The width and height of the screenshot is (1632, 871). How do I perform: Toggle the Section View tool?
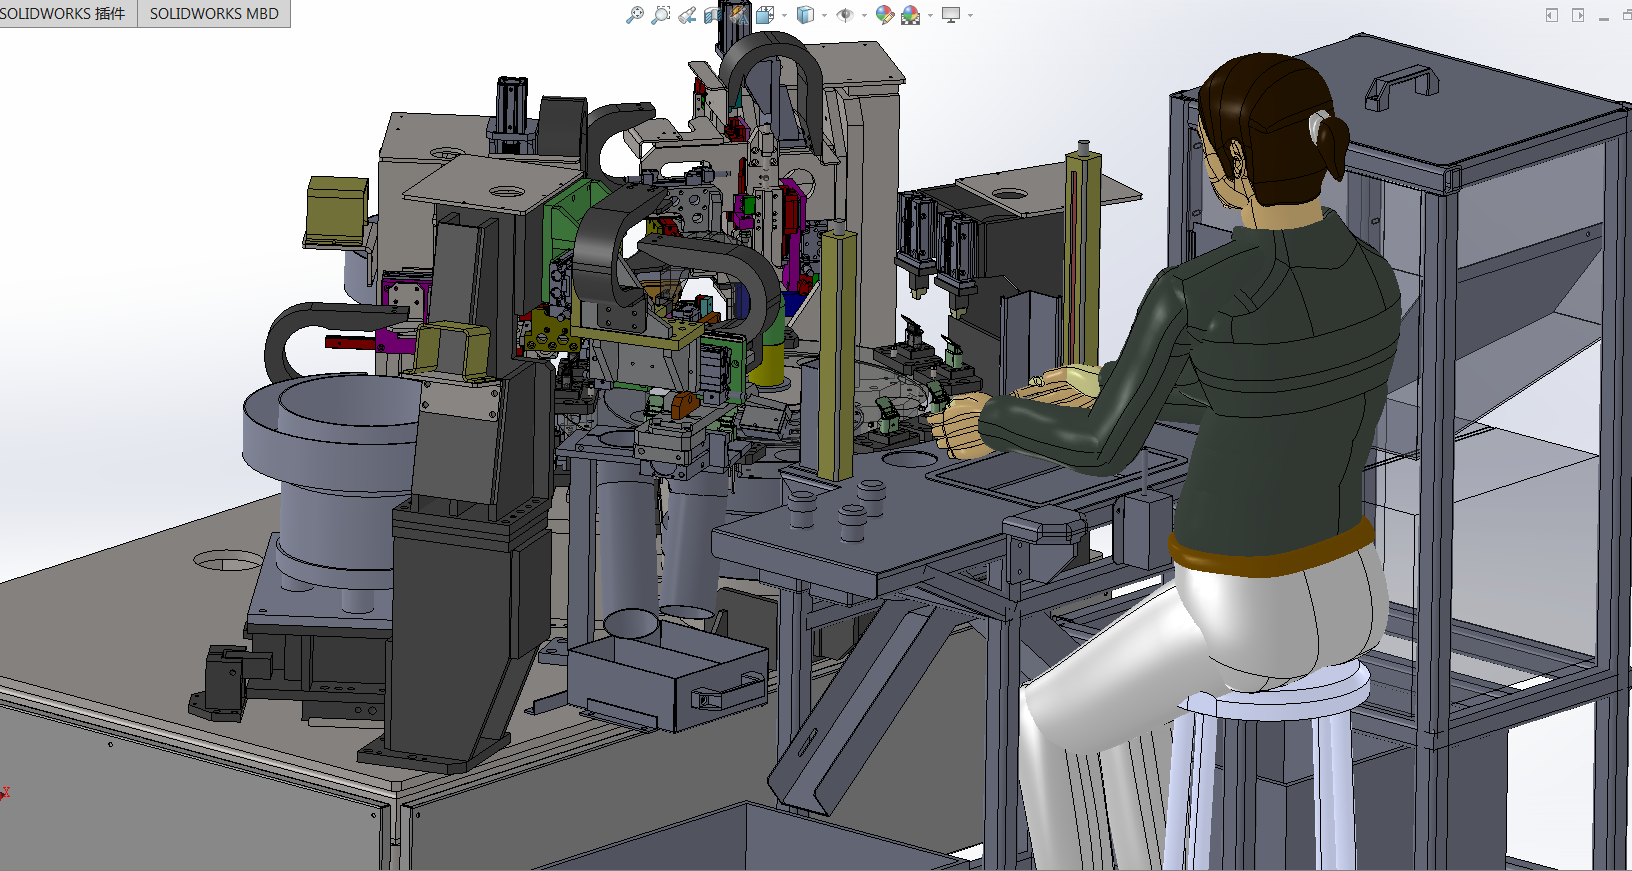[x=712, y=15]
